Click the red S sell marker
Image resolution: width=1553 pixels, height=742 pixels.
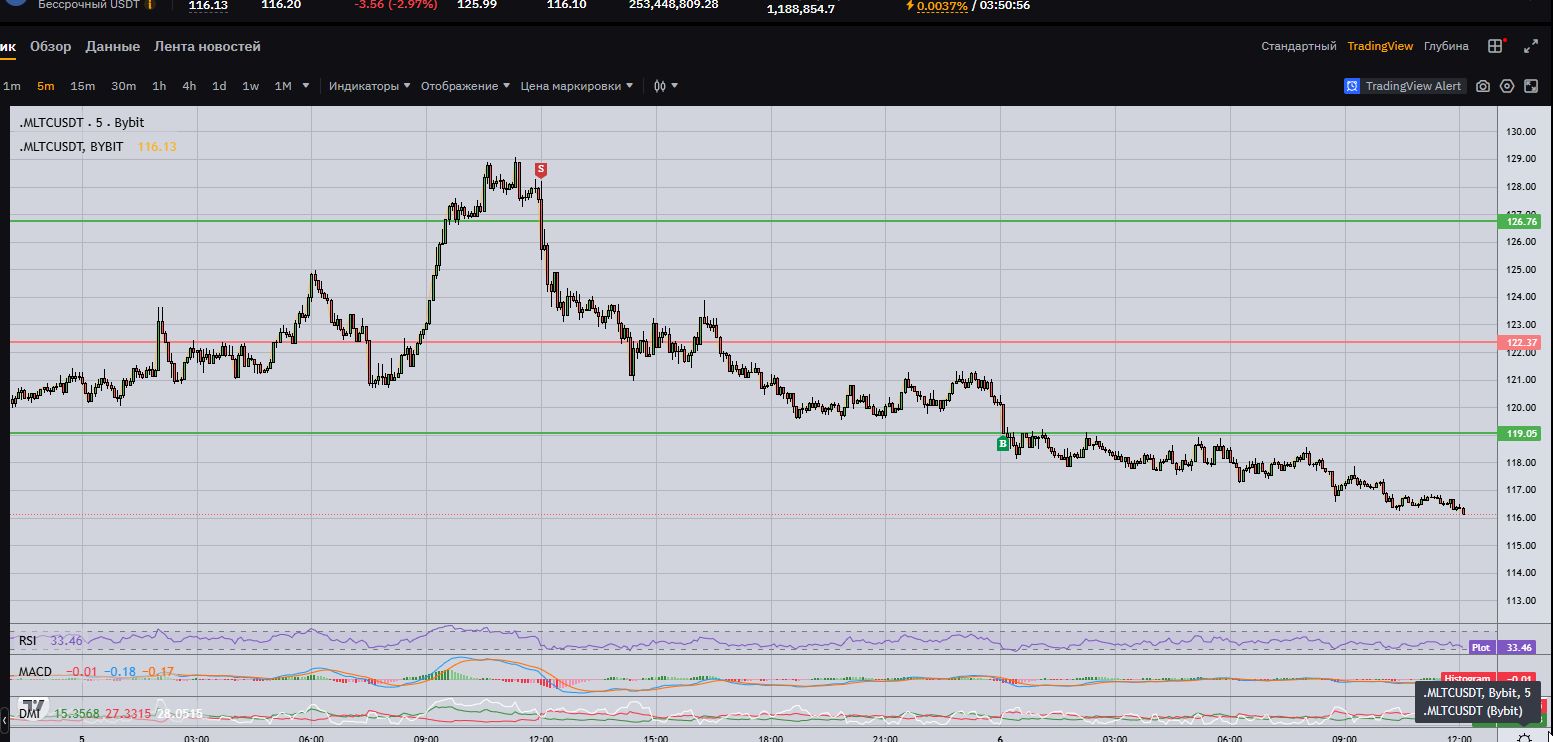540,170
